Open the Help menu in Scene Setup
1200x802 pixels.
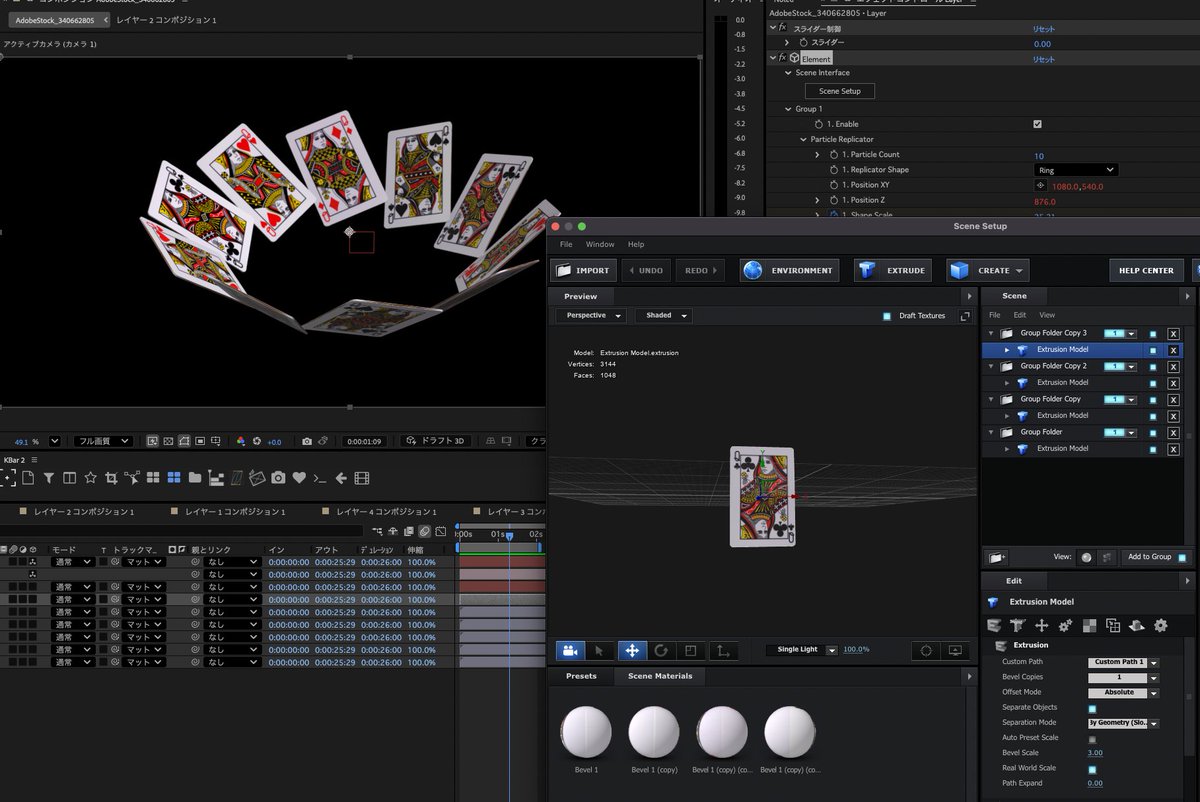pos(636,245)
